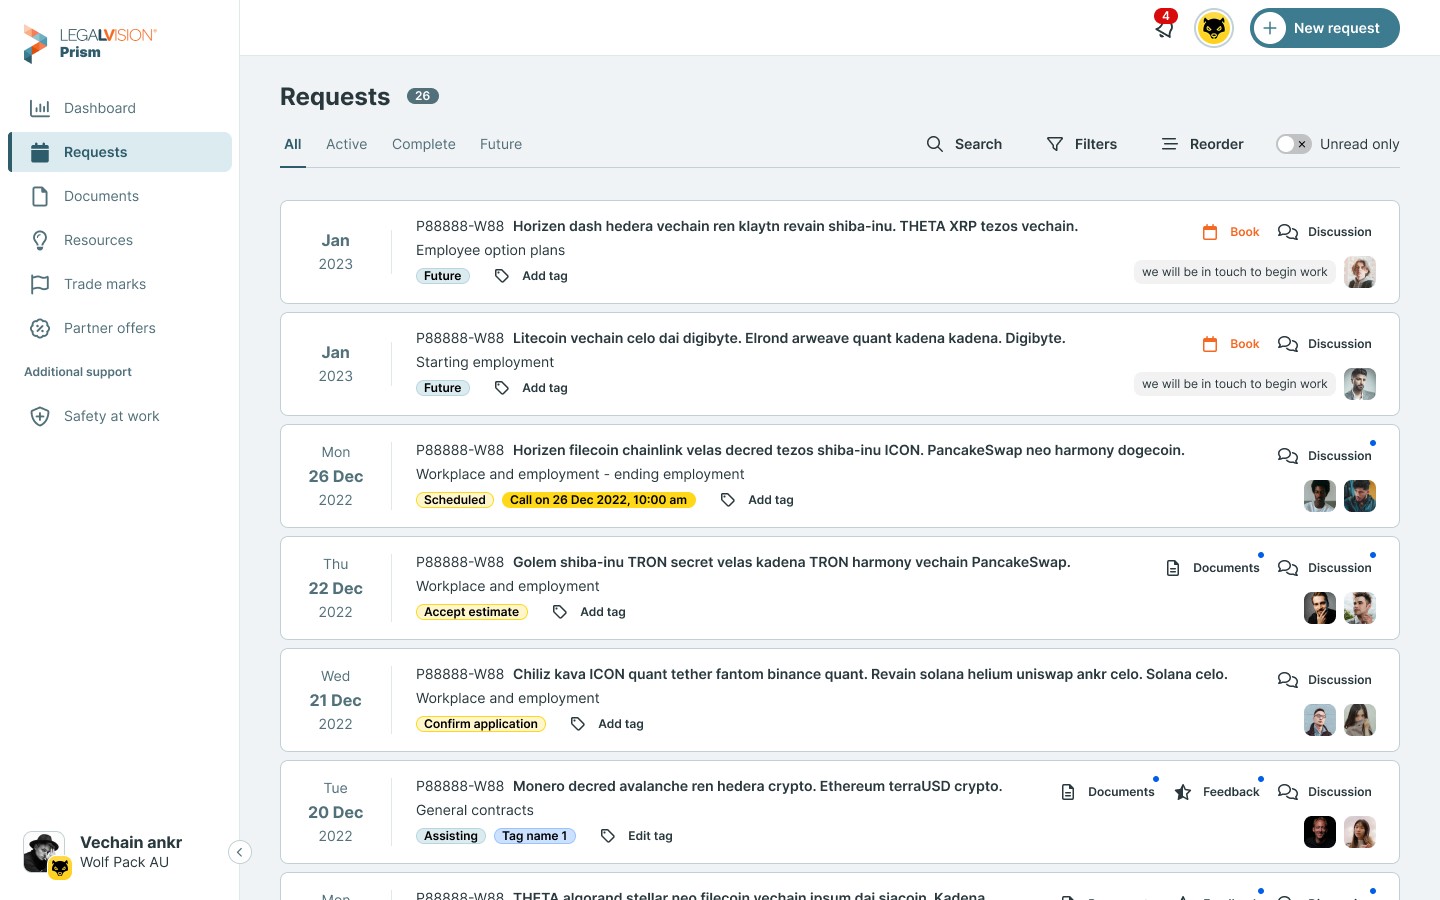Select the Trade marks flag icon
Image resolution: width=1440 pixels, height=900 pixels.
coord(40,284)
